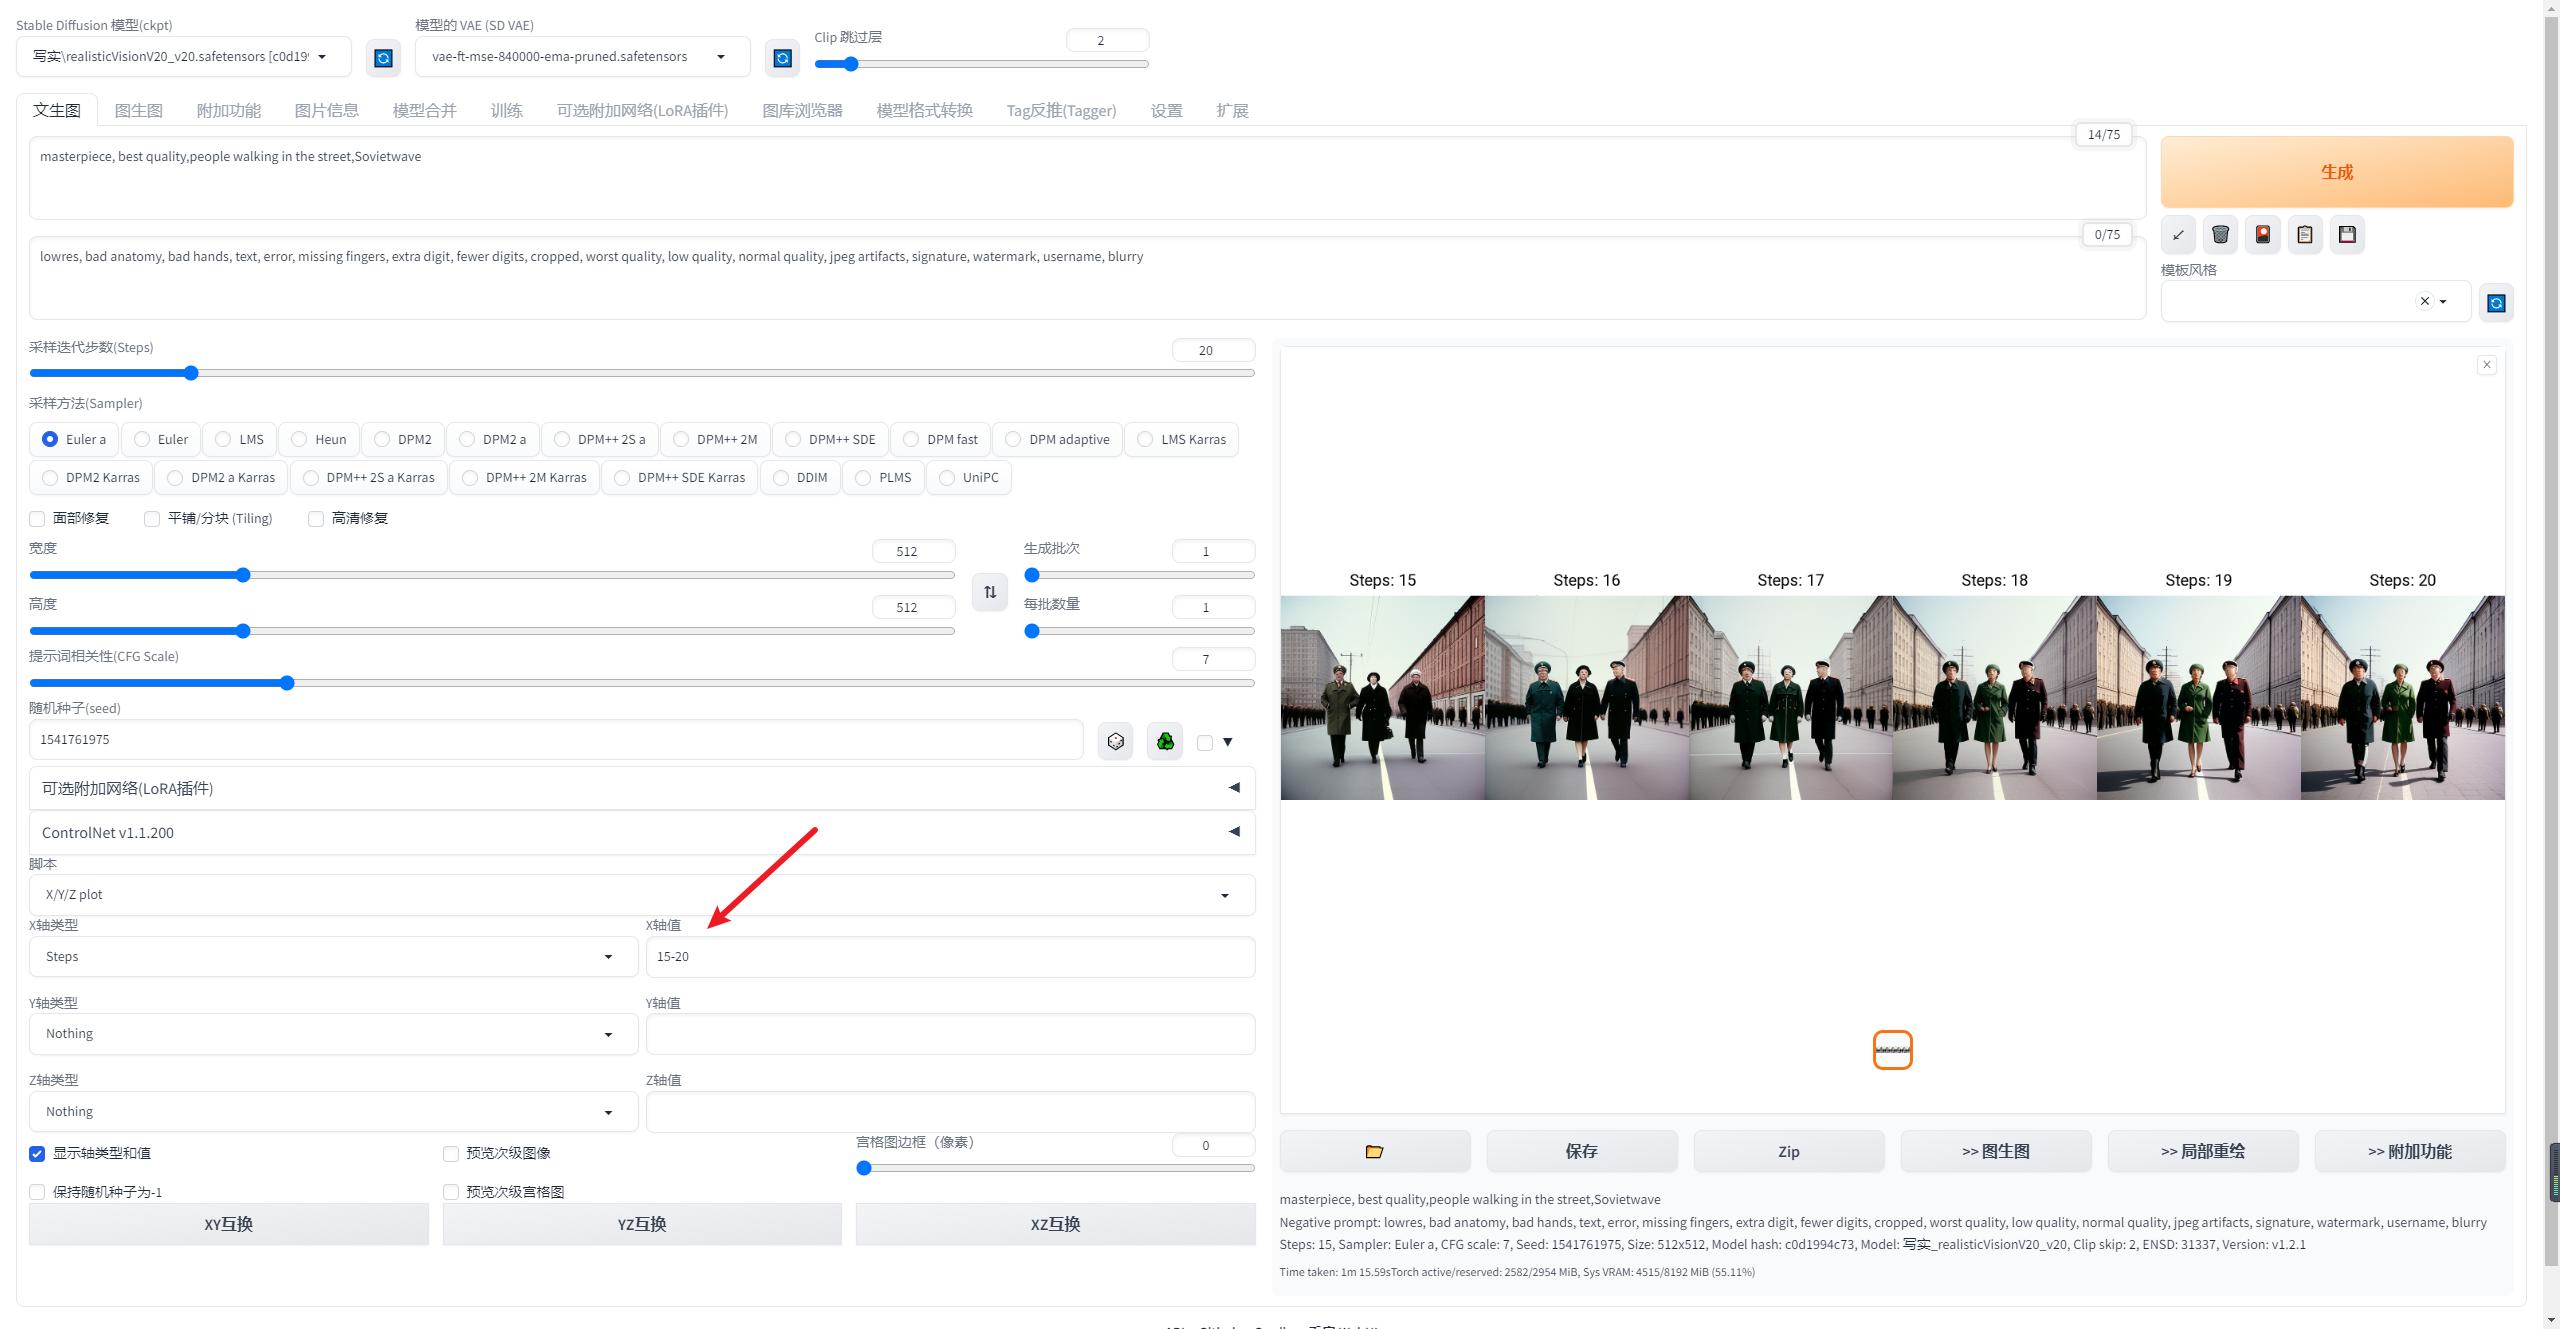2560x1329 pixels.
Task: Click the extra networks/LoRA plugin icon
Action: (2264, 234)
